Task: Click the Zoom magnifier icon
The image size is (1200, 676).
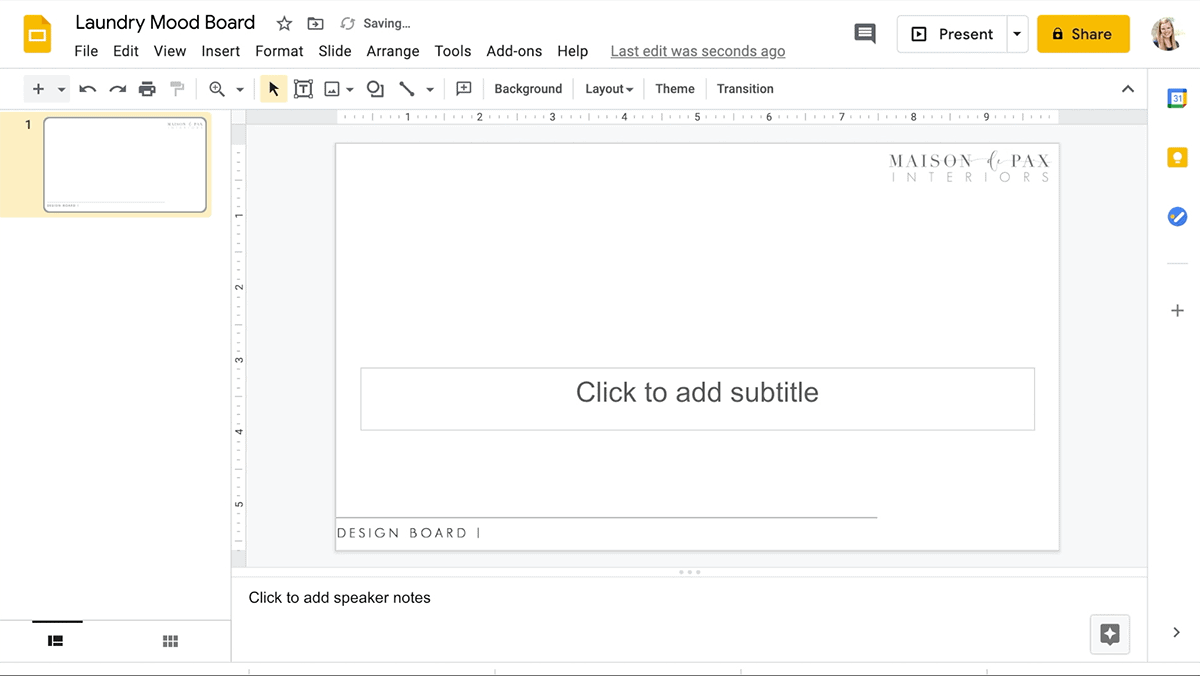Action: click(217, 89)
